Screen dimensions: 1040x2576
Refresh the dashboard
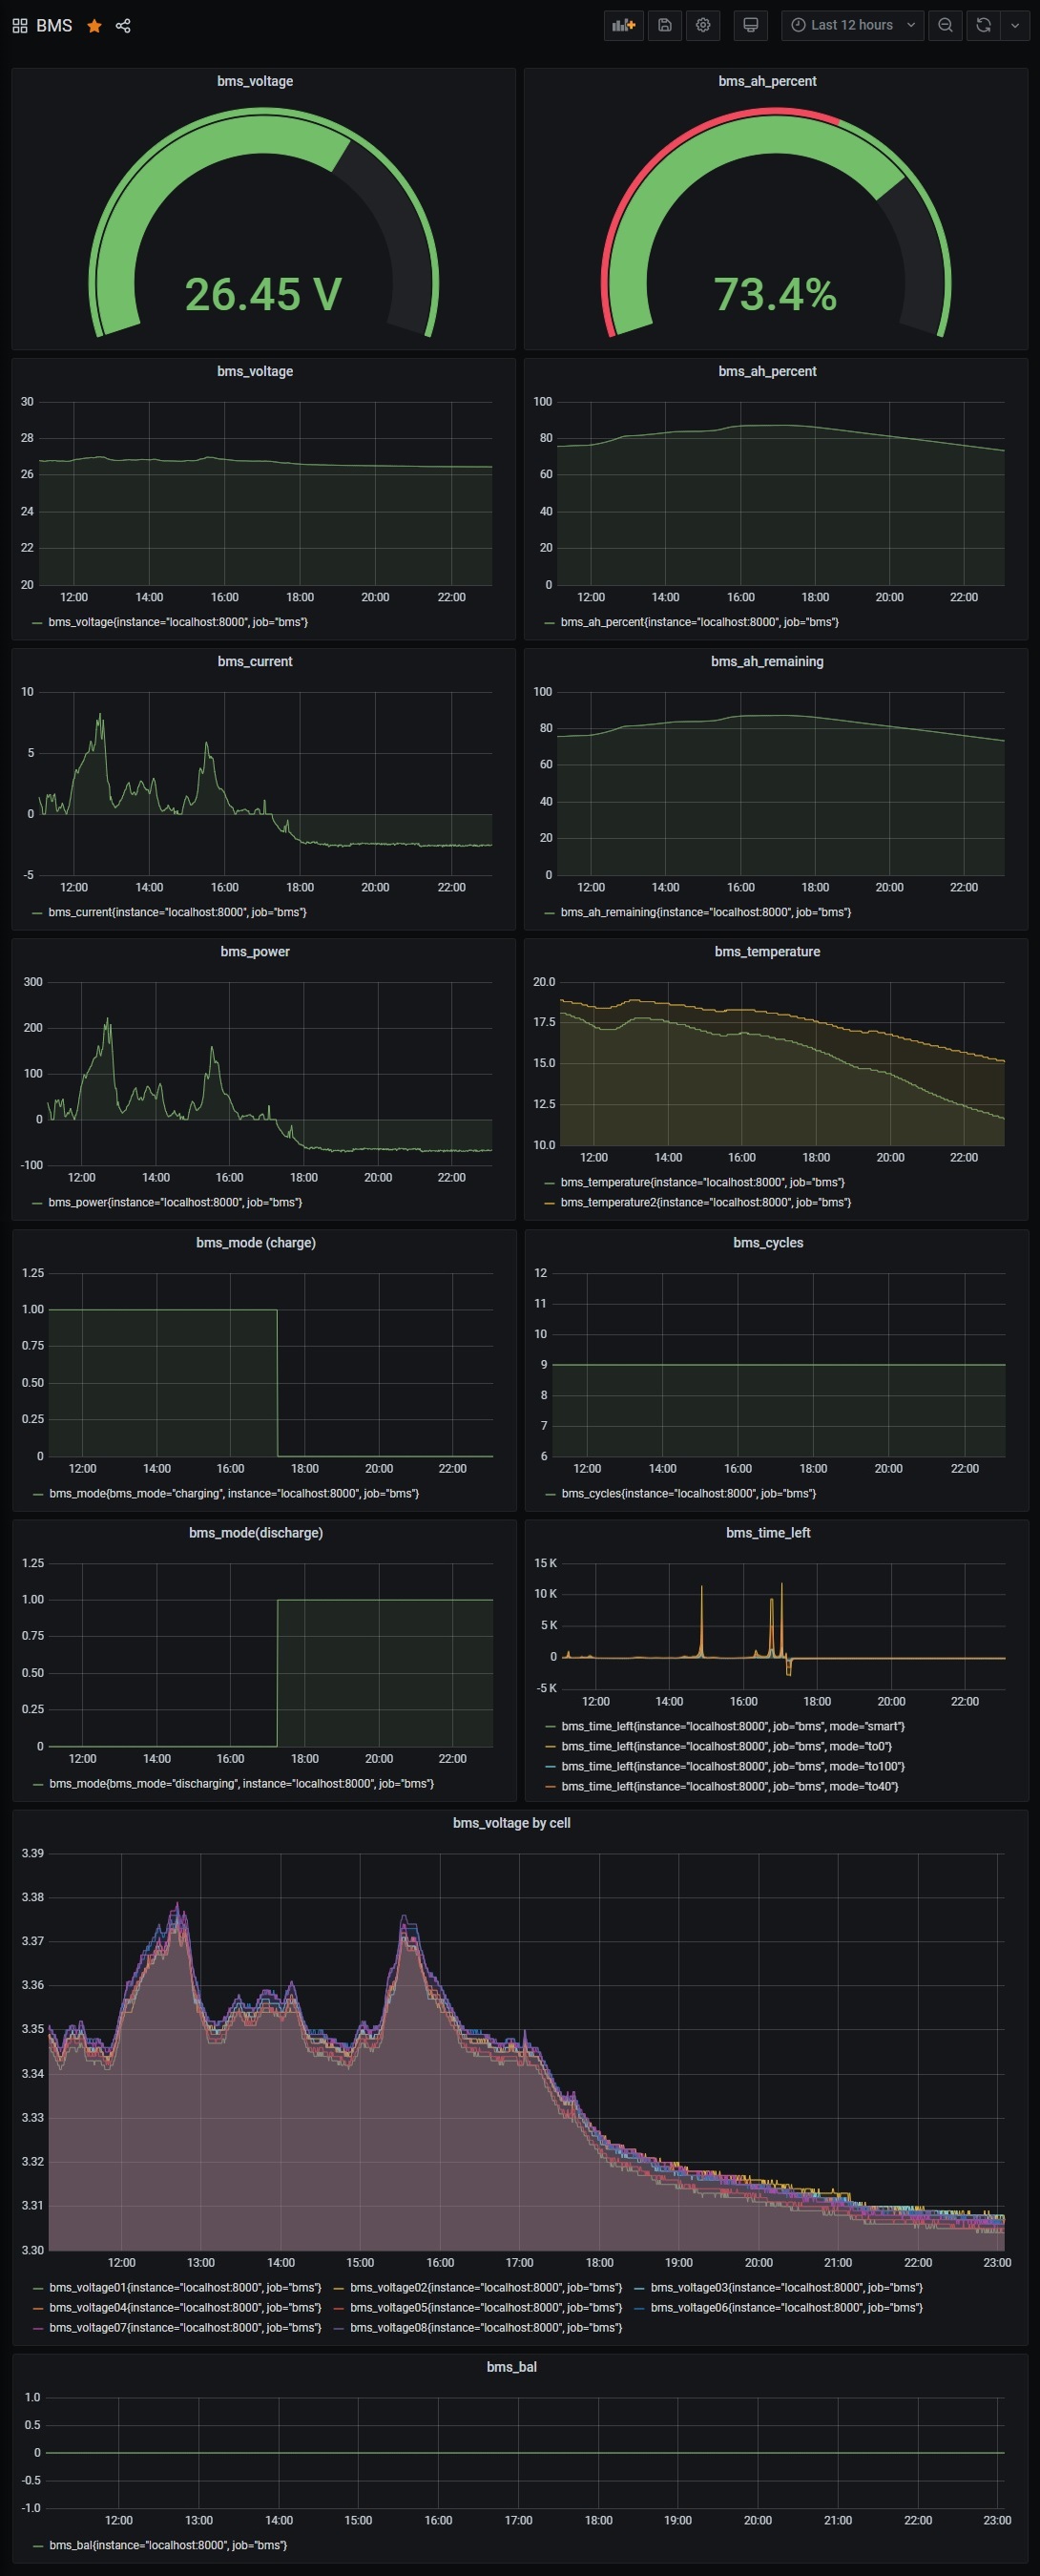pyautogui.click(x=983, y=25)
